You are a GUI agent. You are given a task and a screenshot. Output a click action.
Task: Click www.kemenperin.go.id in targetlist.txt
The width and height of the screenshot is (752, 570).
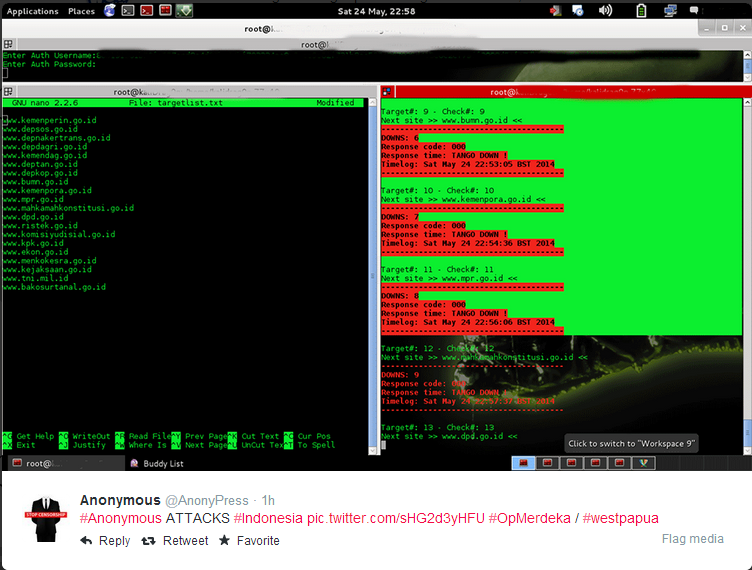[50, 120]
